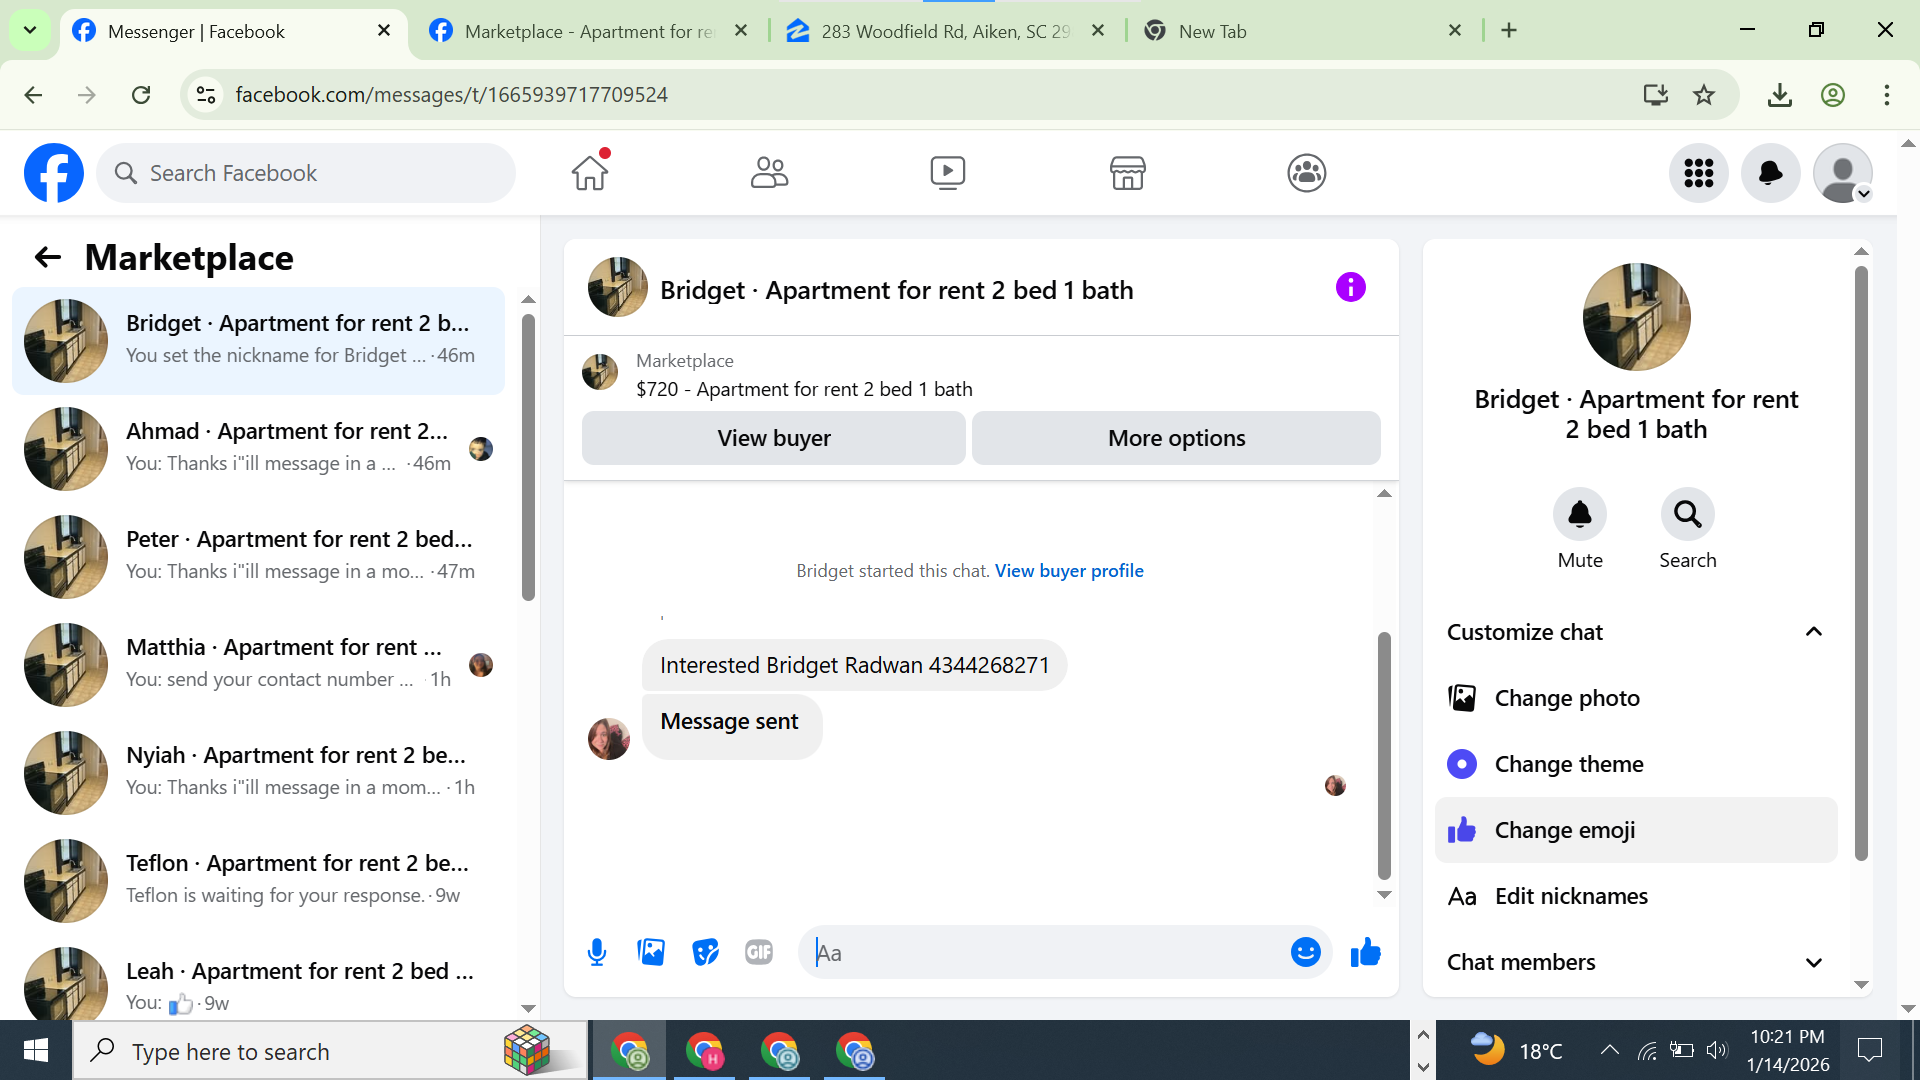1920x1080 pixels.
Task: Attach a photo with image icon
Action: (x=651, y=952)
